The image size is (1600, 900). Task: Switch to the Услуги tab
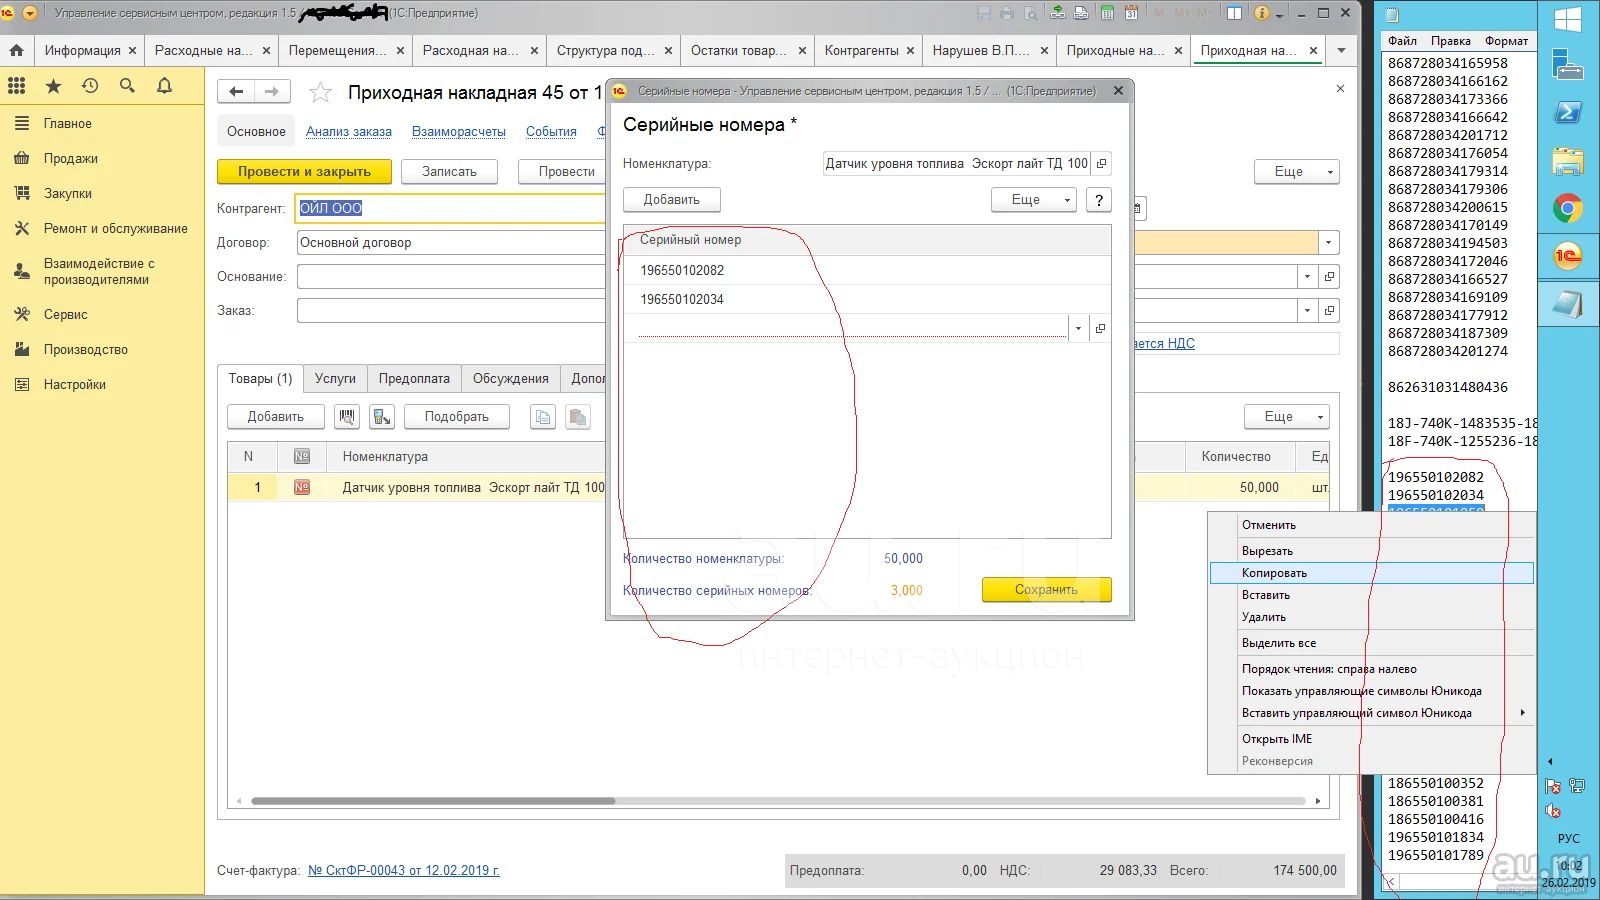(x=335, y=379)
